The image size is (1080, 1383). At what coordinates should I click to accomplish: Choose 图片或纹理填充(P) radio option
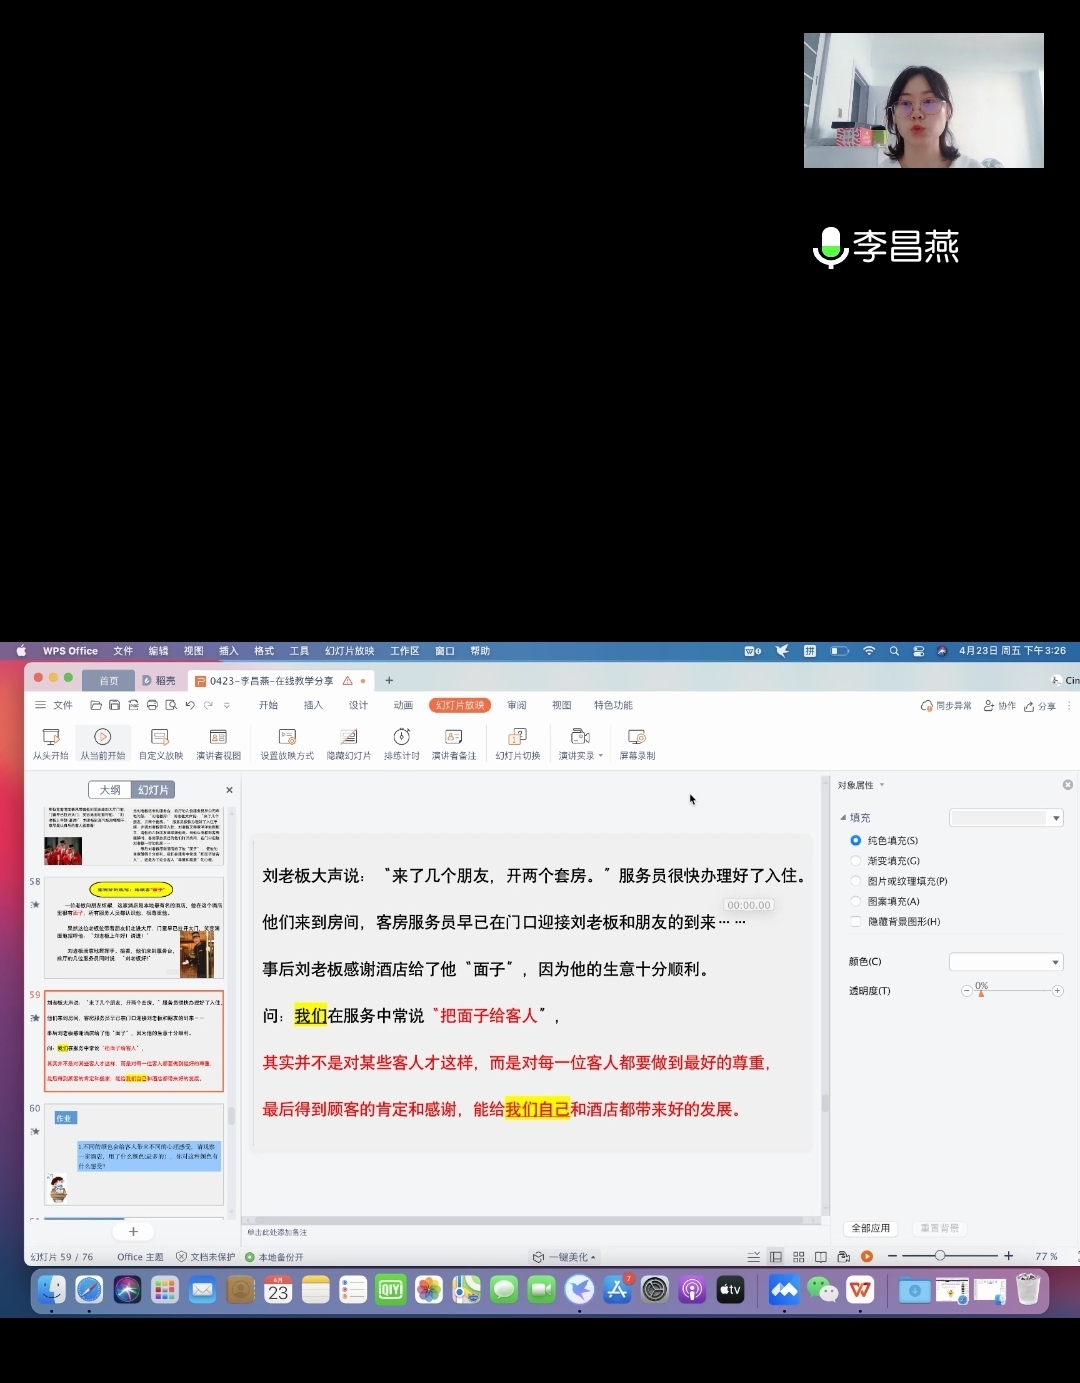tap(855, 881)
